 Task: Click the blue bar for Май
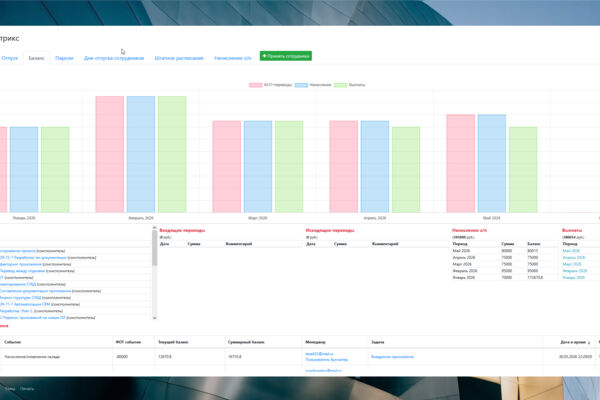click(492, 163)
